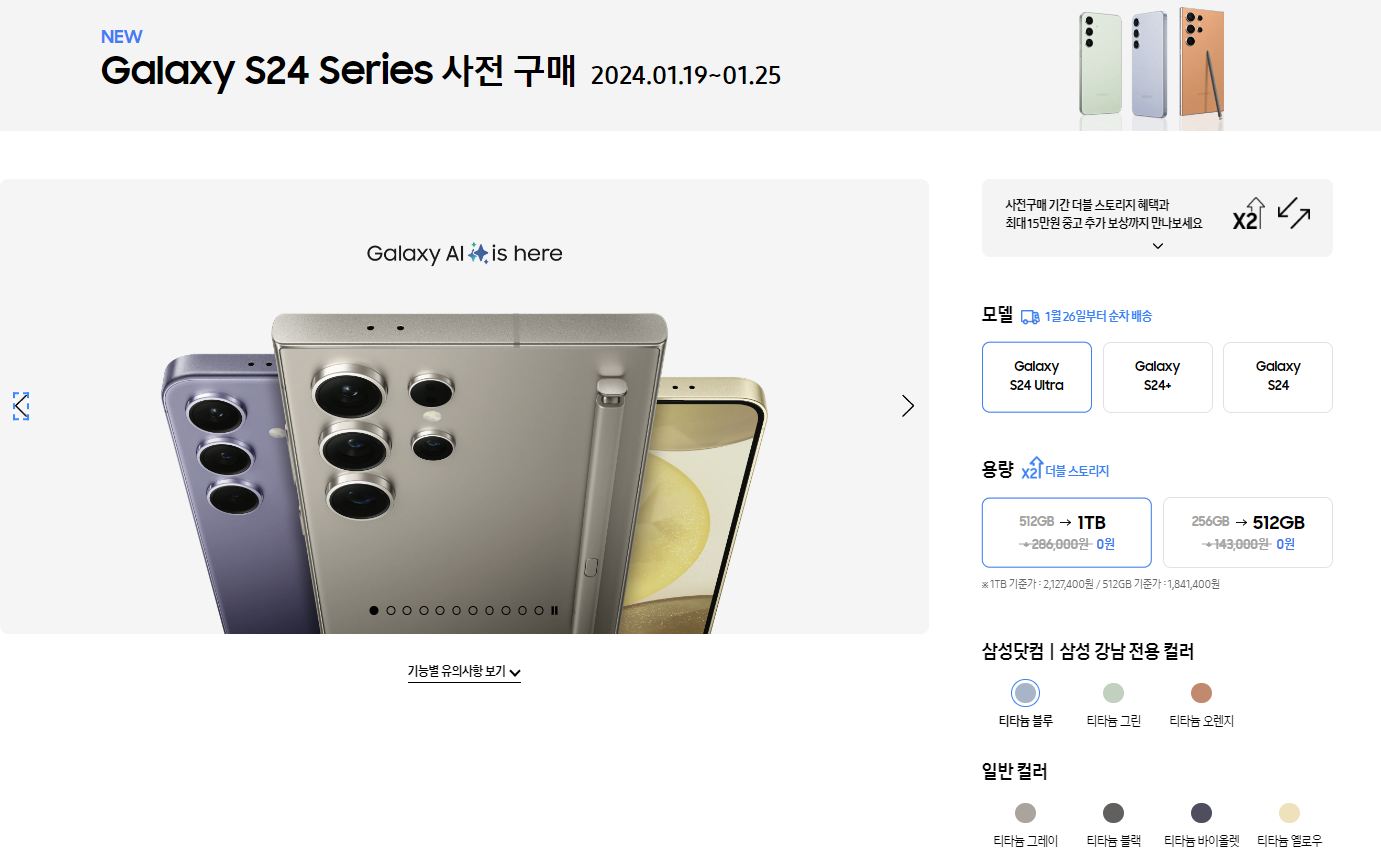Click the delivery truck icon beside 모델
The height and width of the screenshot is (866, 1381).
tap(1030, 317)
